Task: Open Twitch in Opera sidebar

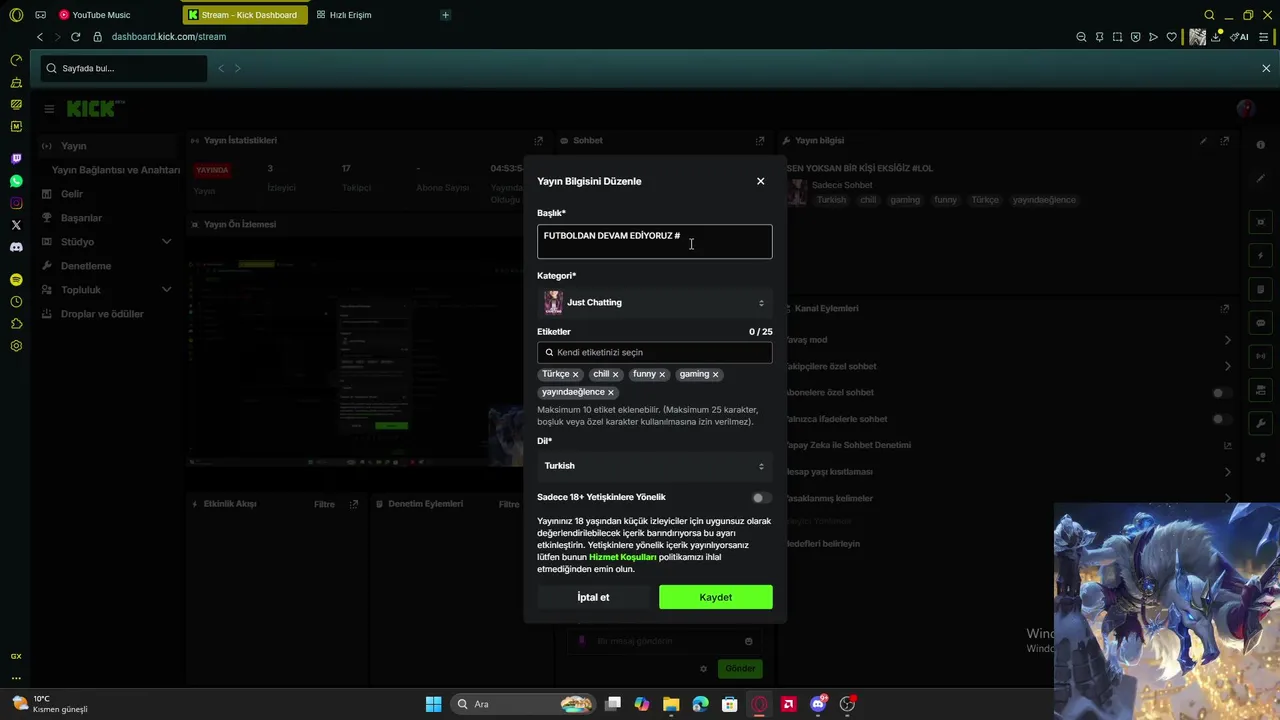Action: tap(16, 158)
